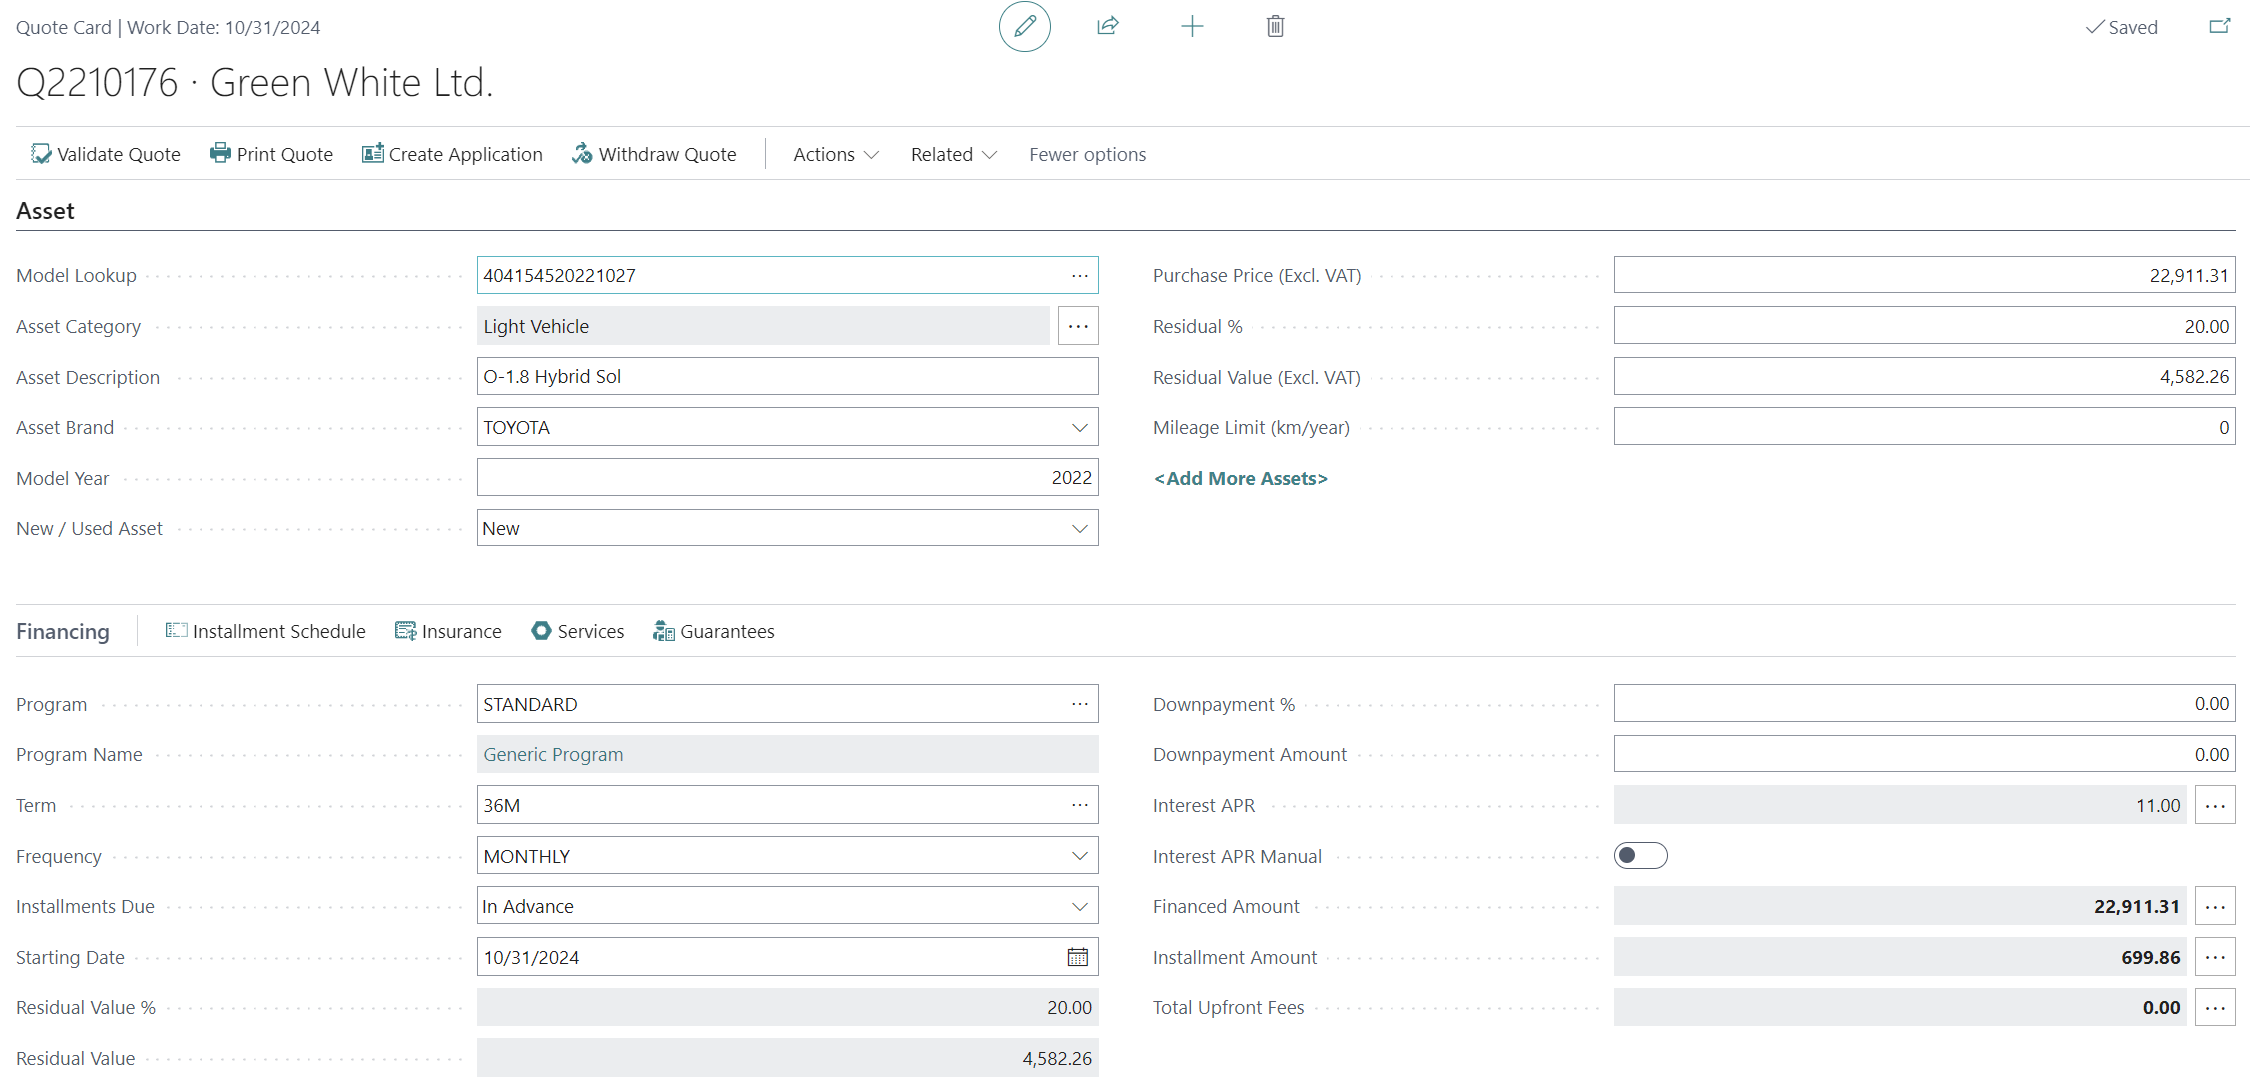This screenshot has height=1087, width=2250.
Task: Click the Model Year input field
Action: 787,477
